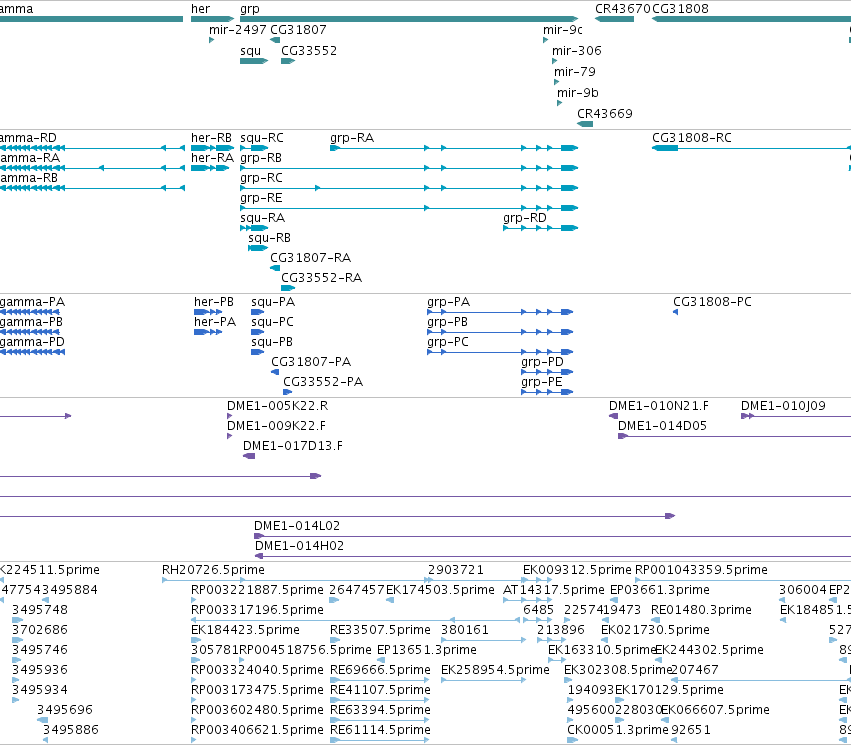Click the DME1-005K22.R clone label
This screenshot has width=851, height=745.
point(278,406)
